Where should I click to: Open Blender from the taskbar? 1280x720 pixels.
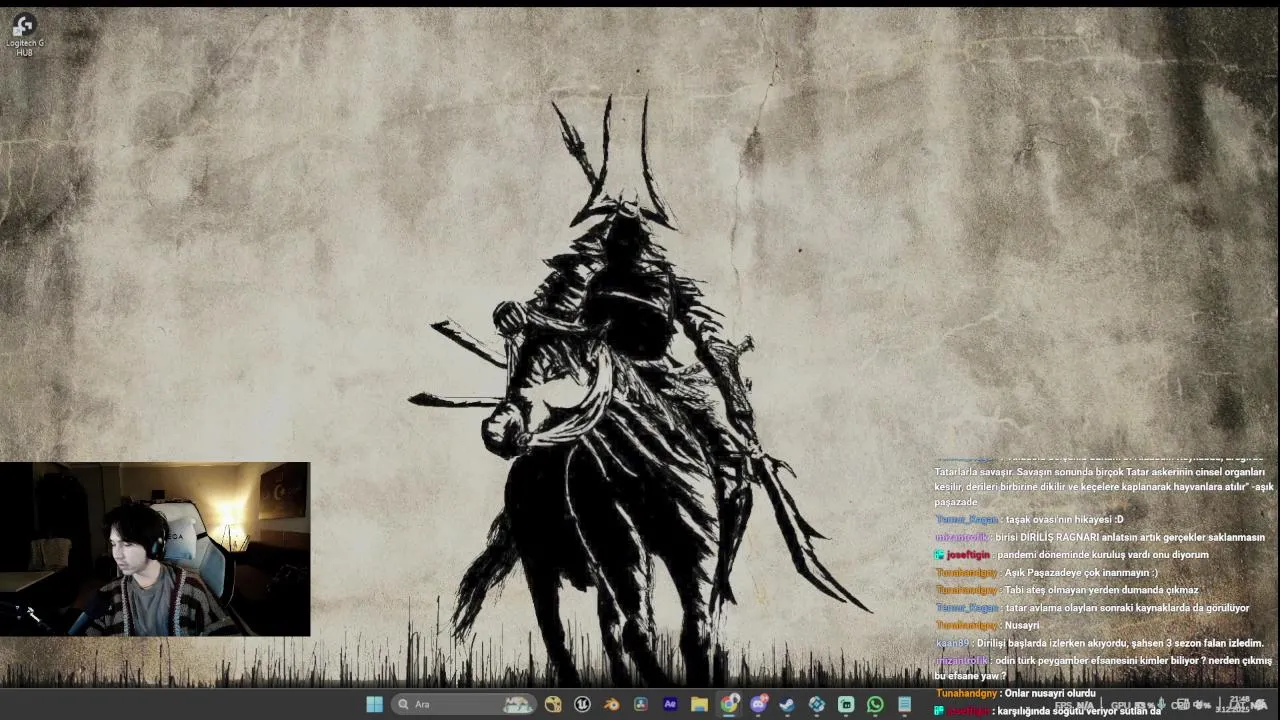click(x=611, y=704)
